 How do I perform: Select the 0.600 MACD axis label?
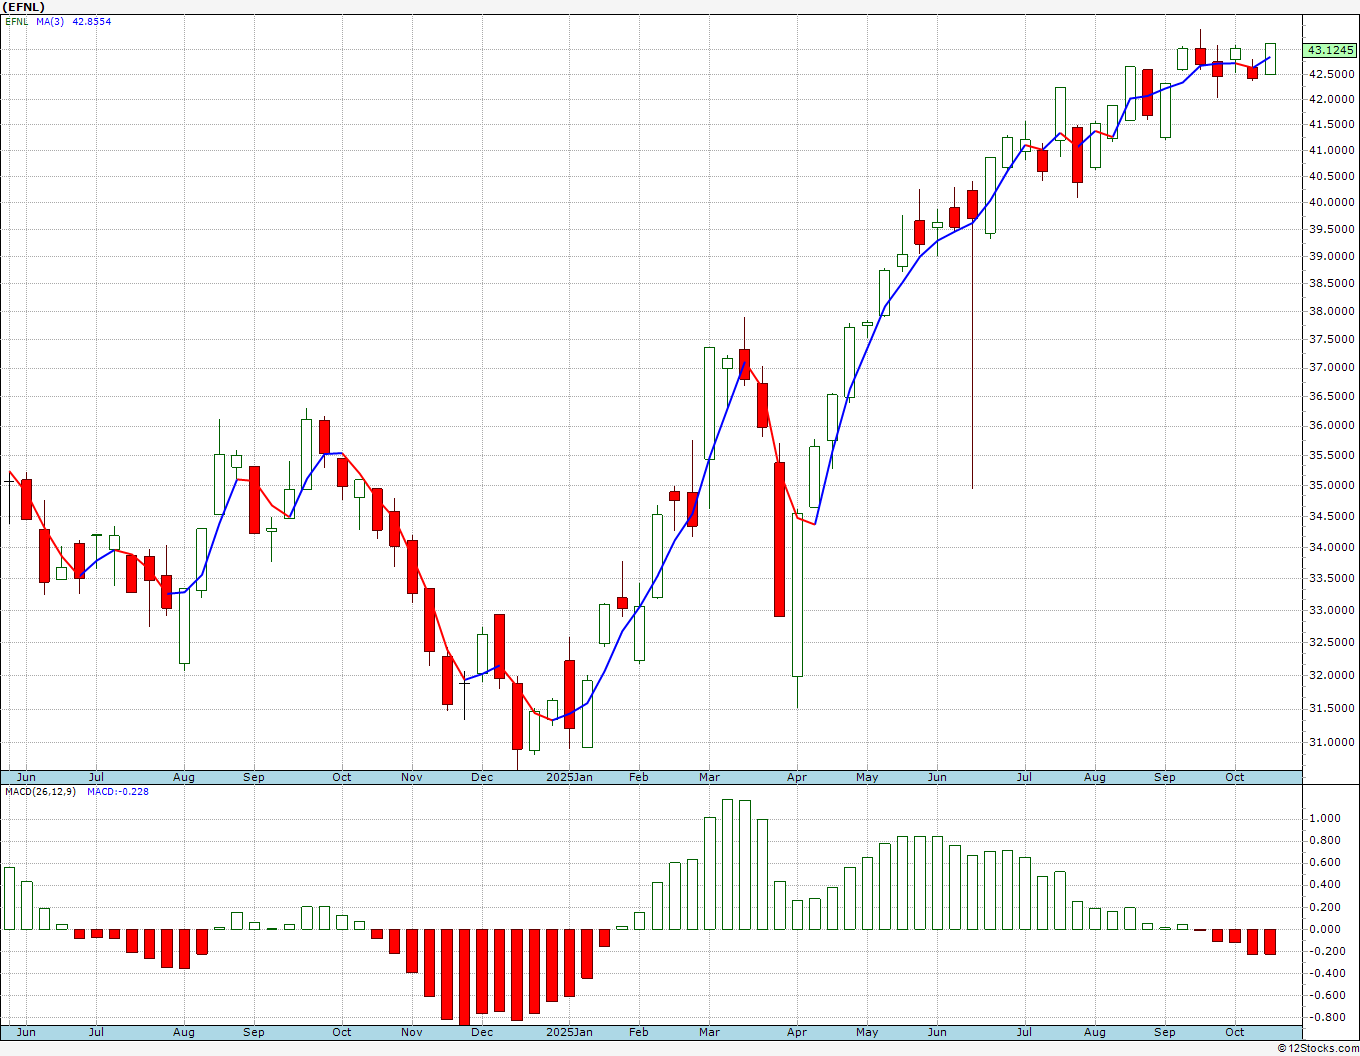[1323, 862]
